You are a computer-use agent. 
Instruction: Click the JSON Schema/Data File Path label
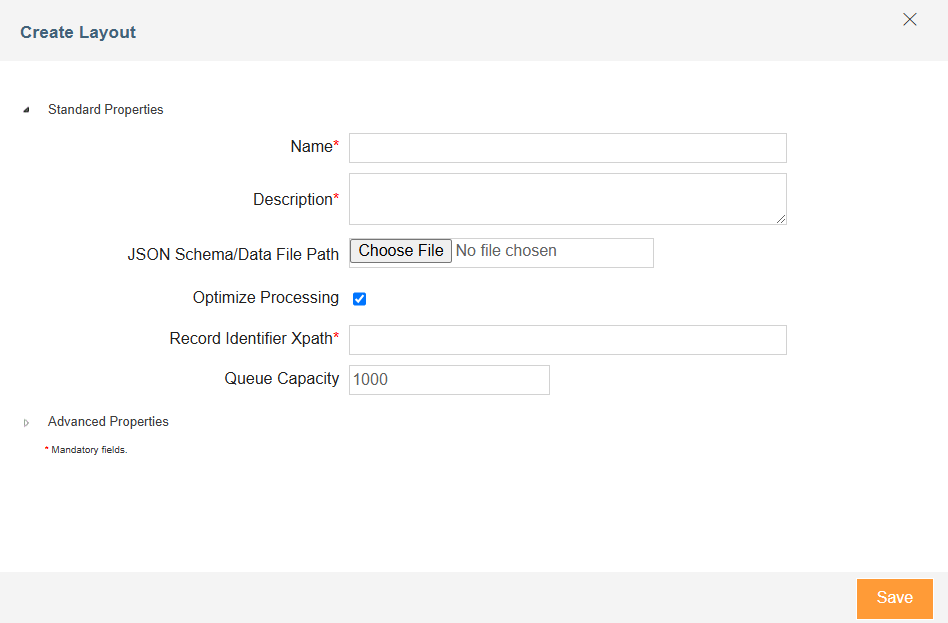pos(233,255)
